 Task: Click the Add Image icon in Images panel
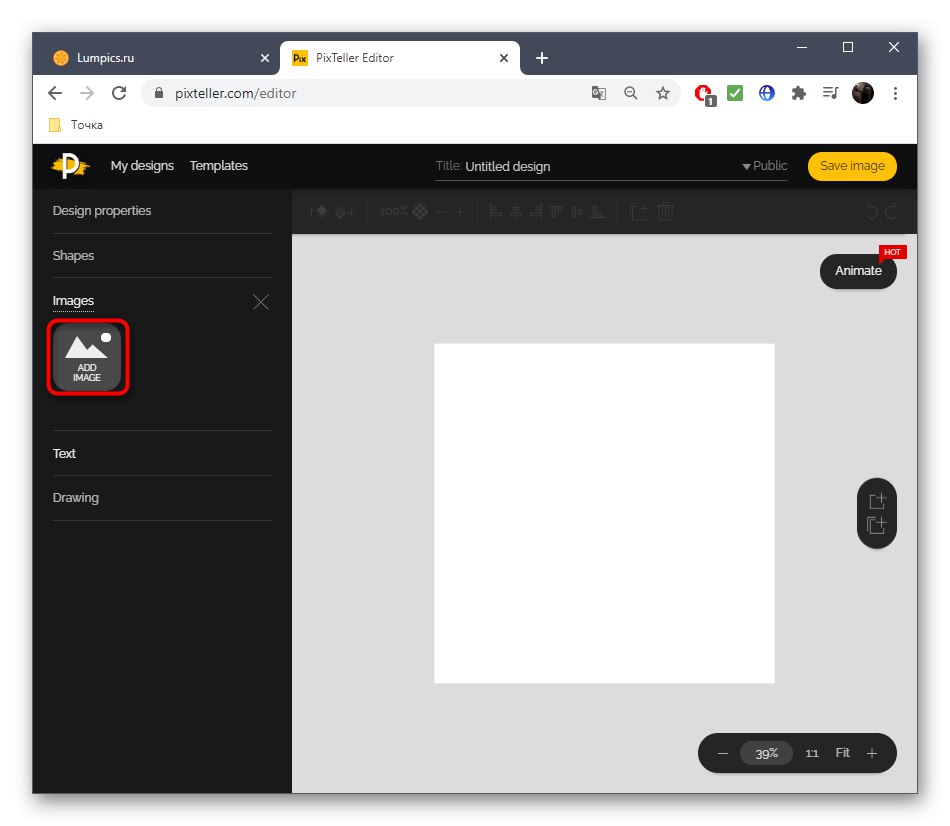(x=88, y=356)
